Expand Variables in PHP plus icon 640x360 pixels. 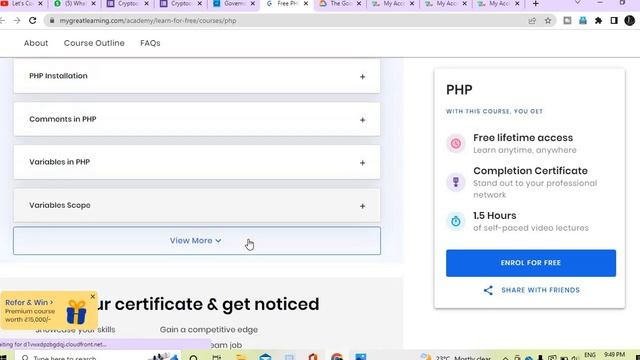362,163
